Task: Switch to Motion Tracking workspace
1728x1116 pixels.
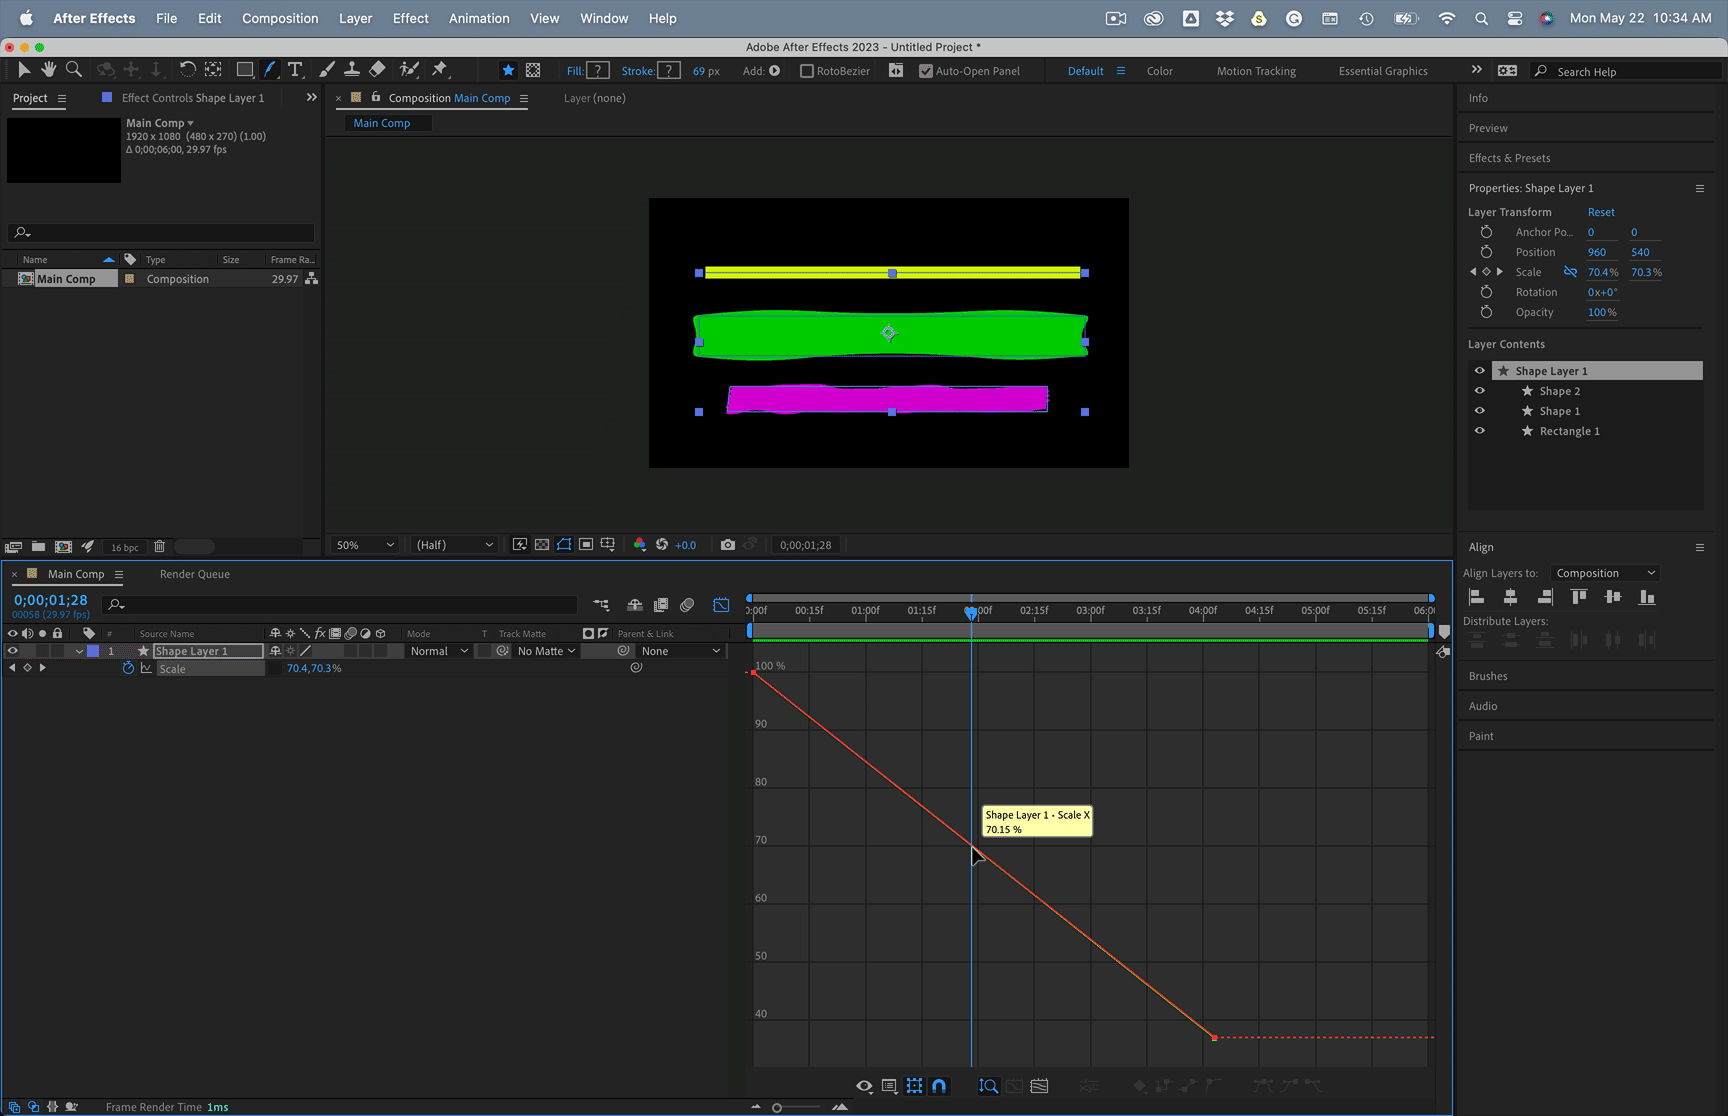Action: click(x=1256, y=71)
